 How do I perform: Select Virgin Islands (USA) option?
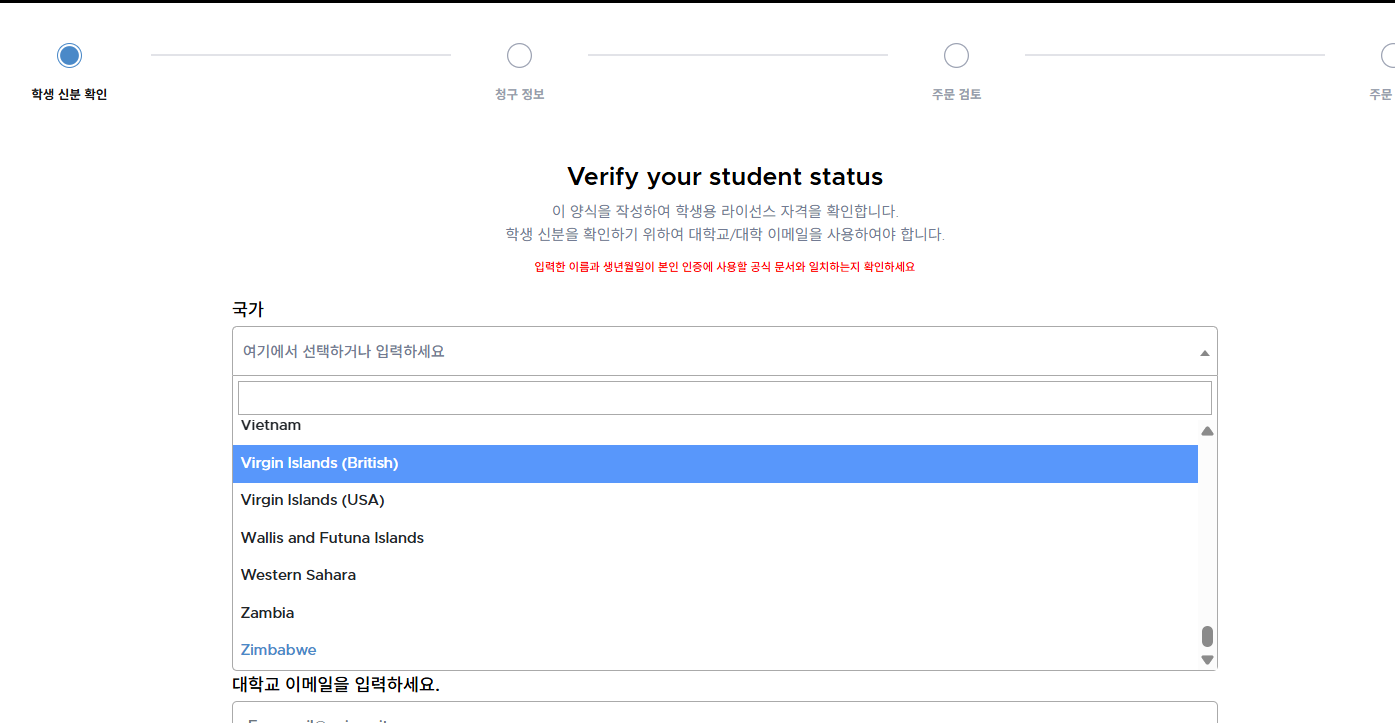pos(313,500)
